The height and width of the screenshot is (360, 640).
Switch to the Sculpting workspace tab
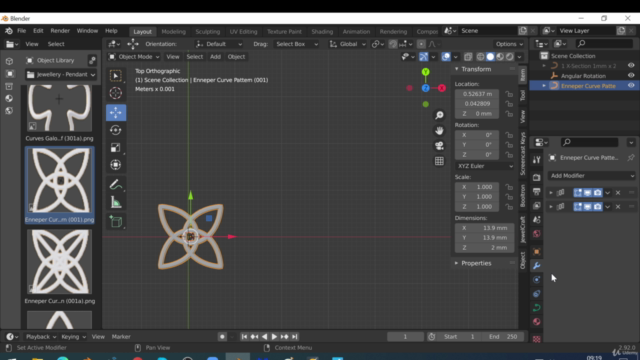tap(207, 31)
